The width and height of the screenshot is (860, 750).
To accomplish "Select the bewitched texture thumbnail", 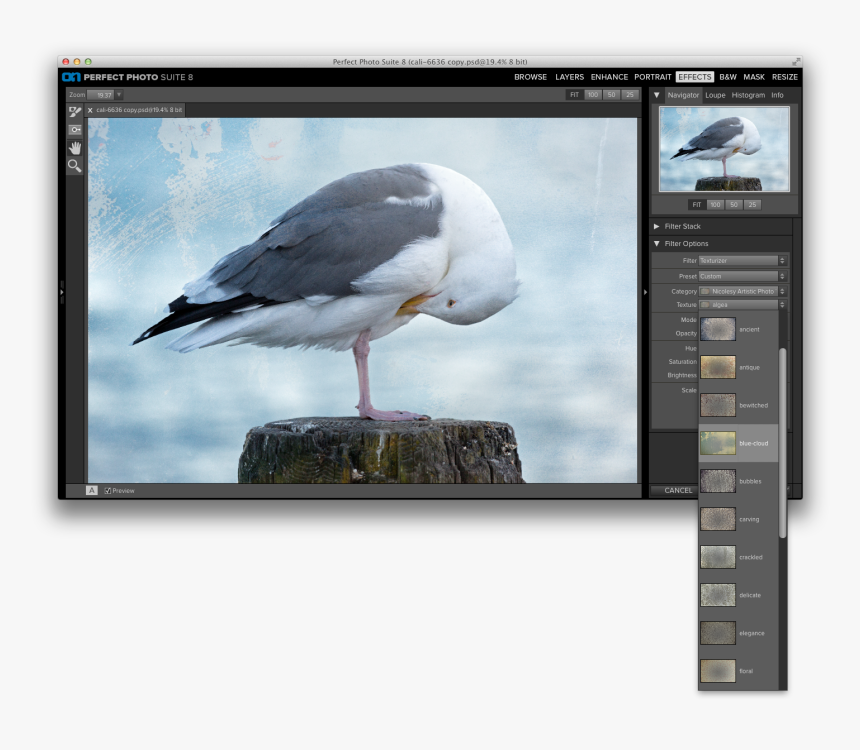I will click(718, 404).
